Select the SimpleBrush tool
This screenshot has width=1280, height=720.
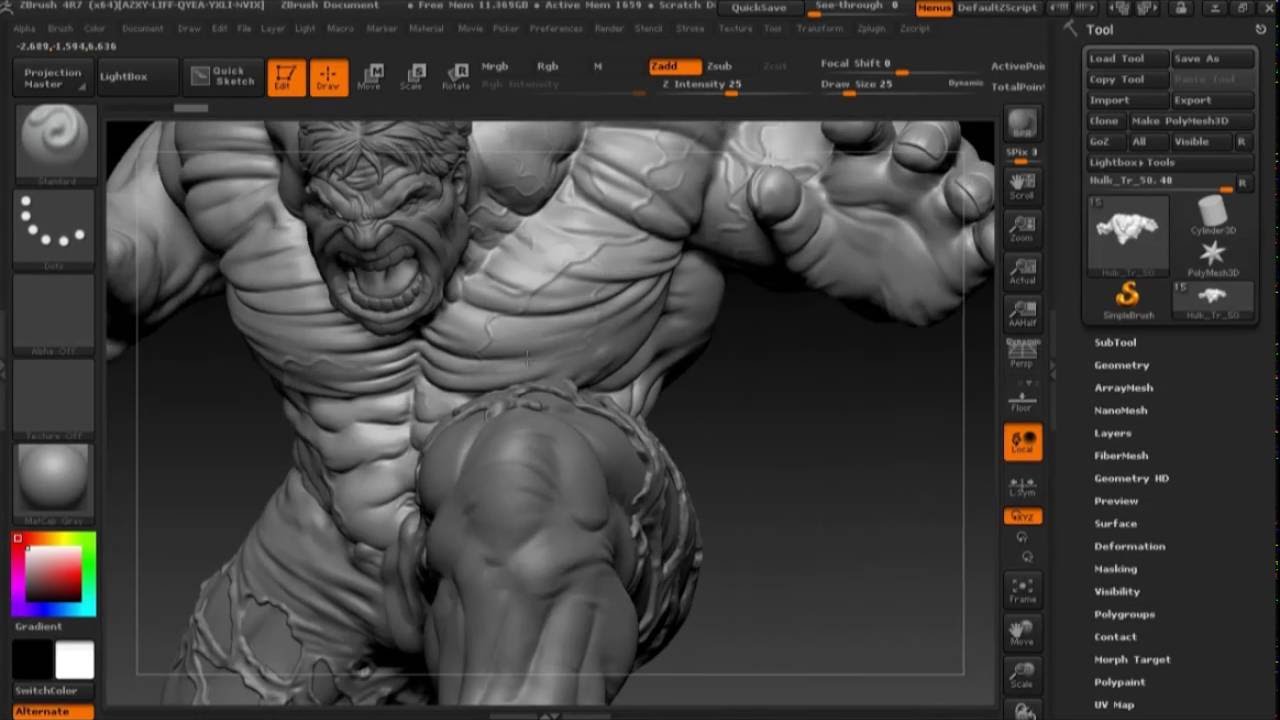pos(1128,299)
